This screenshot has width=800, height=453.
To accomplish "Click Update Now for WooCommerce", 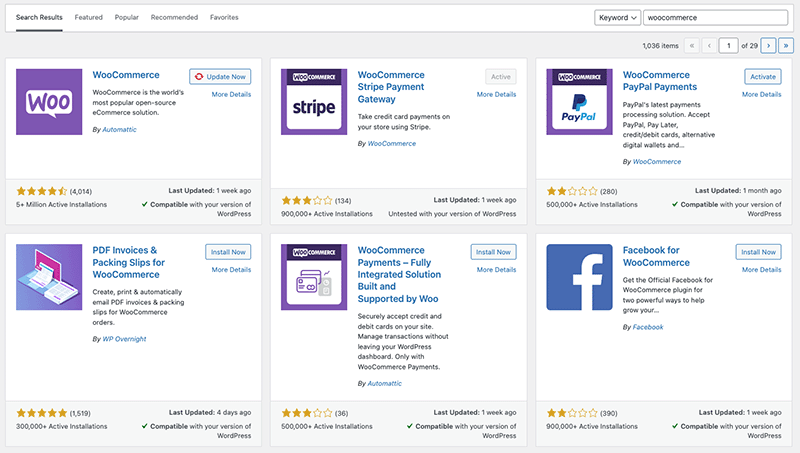I will [x=220, y=77].
